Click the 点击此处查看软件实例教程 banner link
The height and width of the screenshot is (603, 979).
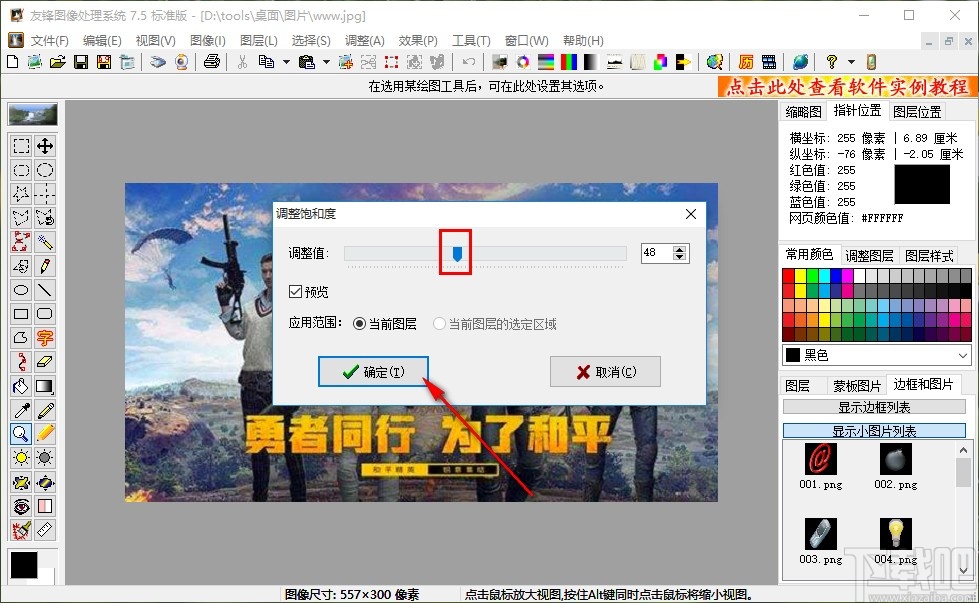point(847,86)
